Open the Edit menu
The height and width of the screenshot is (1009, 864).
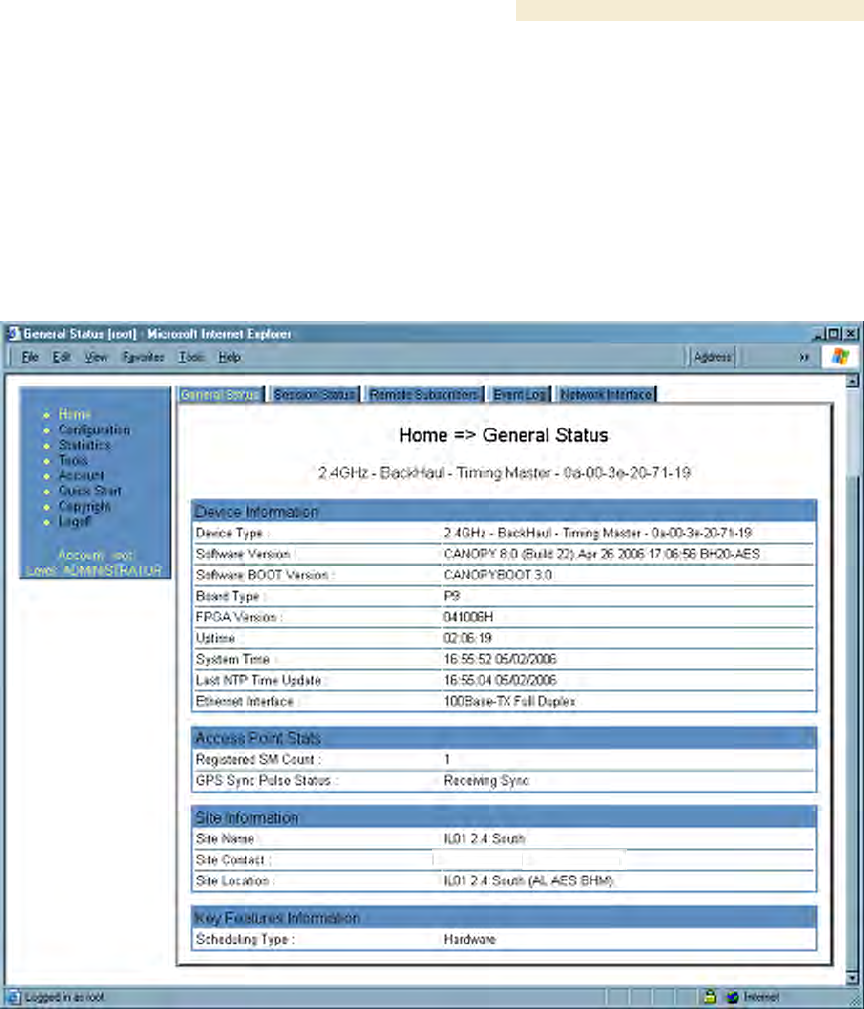(x=61, y=357)
